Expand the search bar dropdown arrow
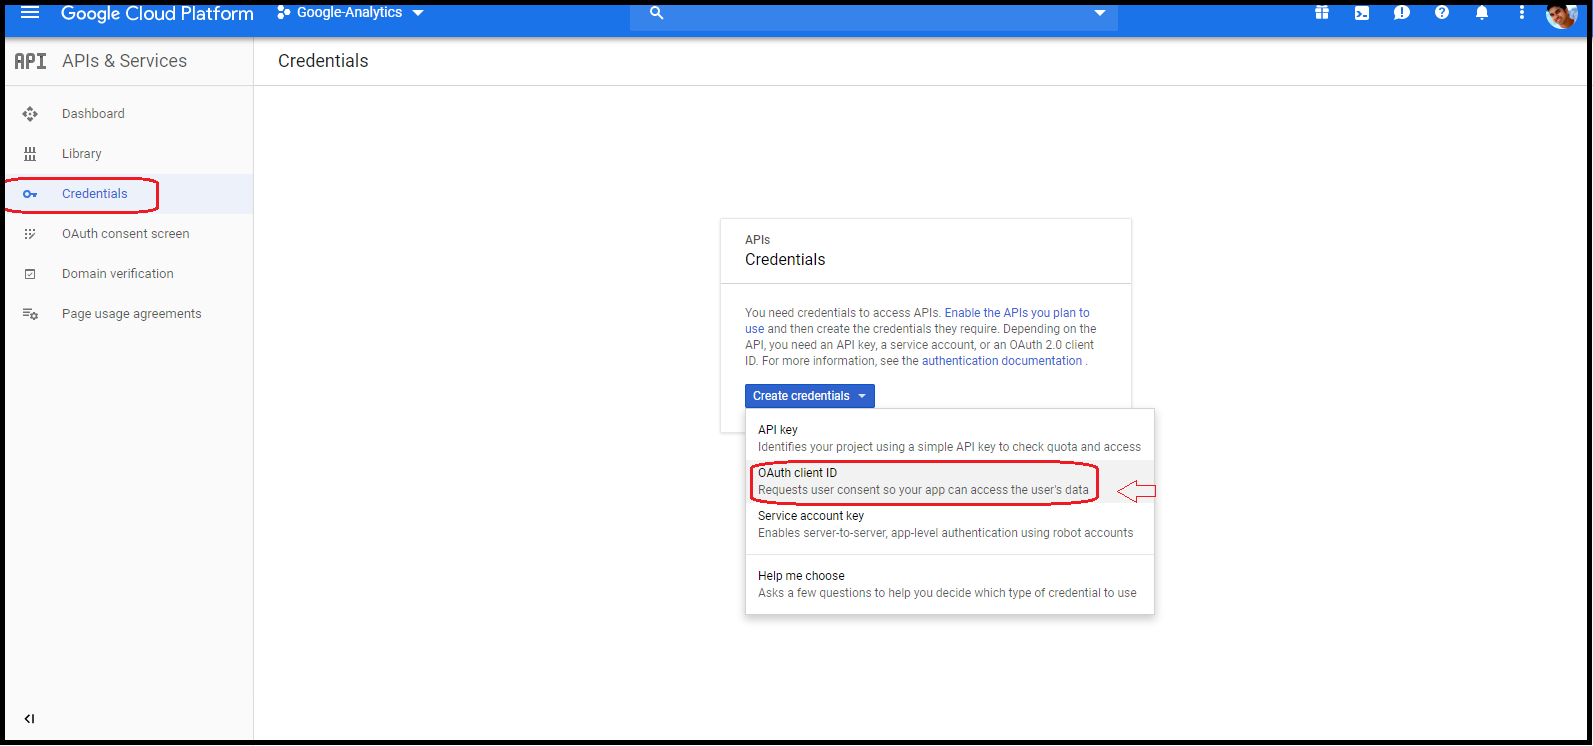This screenshot has width=1593, height=746. (x=1100, y=13)
